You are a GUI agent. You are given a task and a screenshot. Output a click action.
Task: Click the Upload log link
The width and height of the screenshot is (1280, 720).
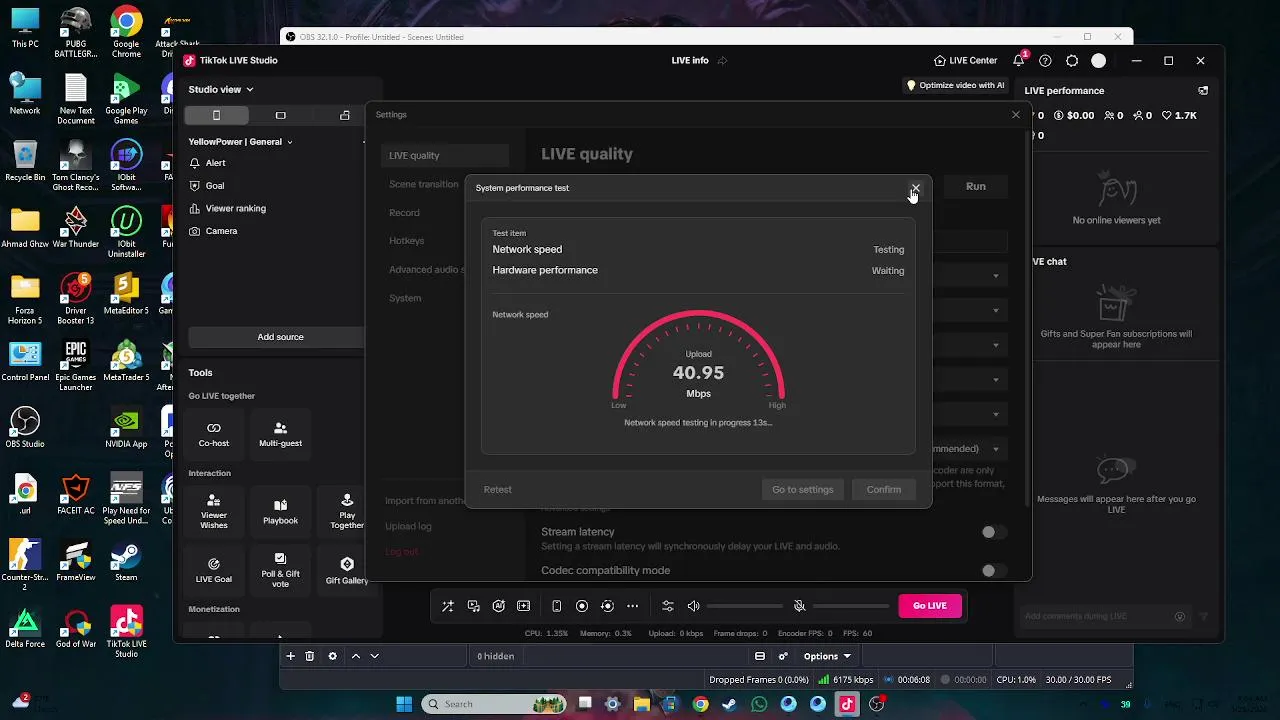coord(408,526)
